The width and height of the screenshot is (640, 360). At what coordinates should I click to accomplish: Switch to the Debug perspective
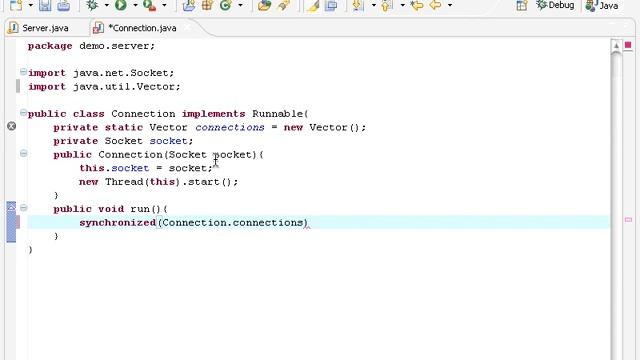coord(555,5)
